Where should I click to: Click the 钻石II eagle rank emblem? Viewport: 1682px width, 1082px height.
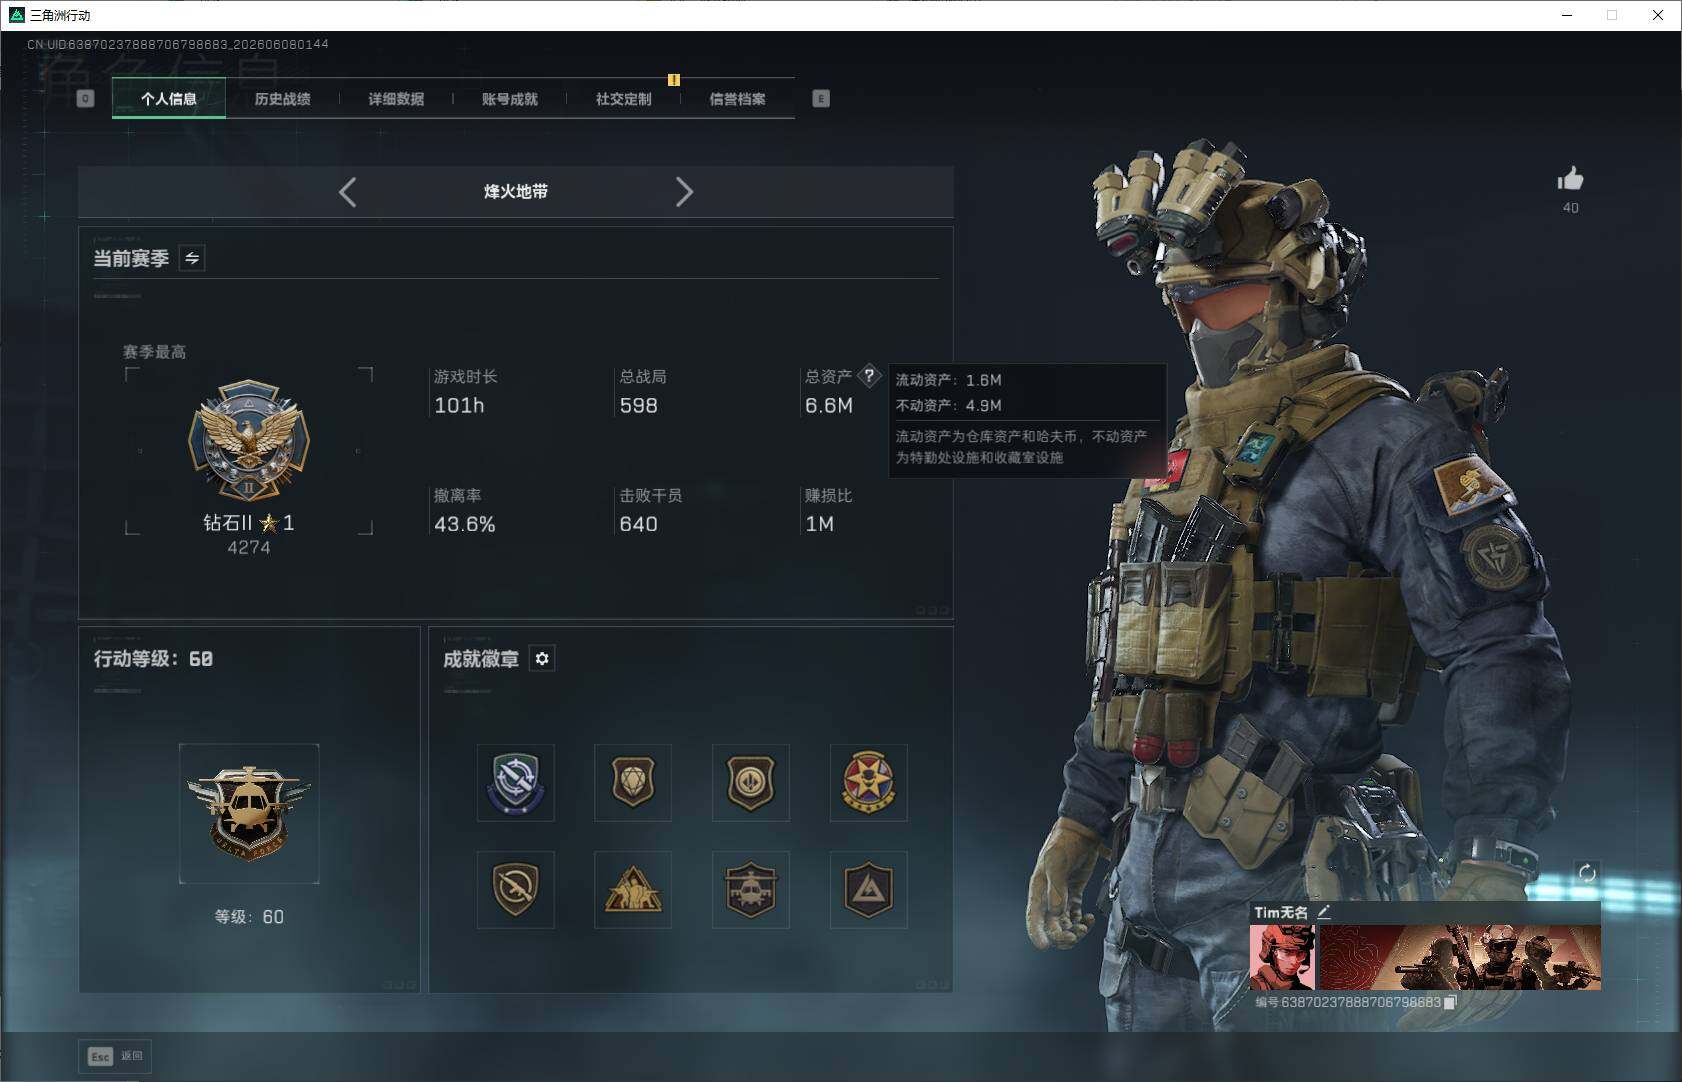tap(249, 440)
